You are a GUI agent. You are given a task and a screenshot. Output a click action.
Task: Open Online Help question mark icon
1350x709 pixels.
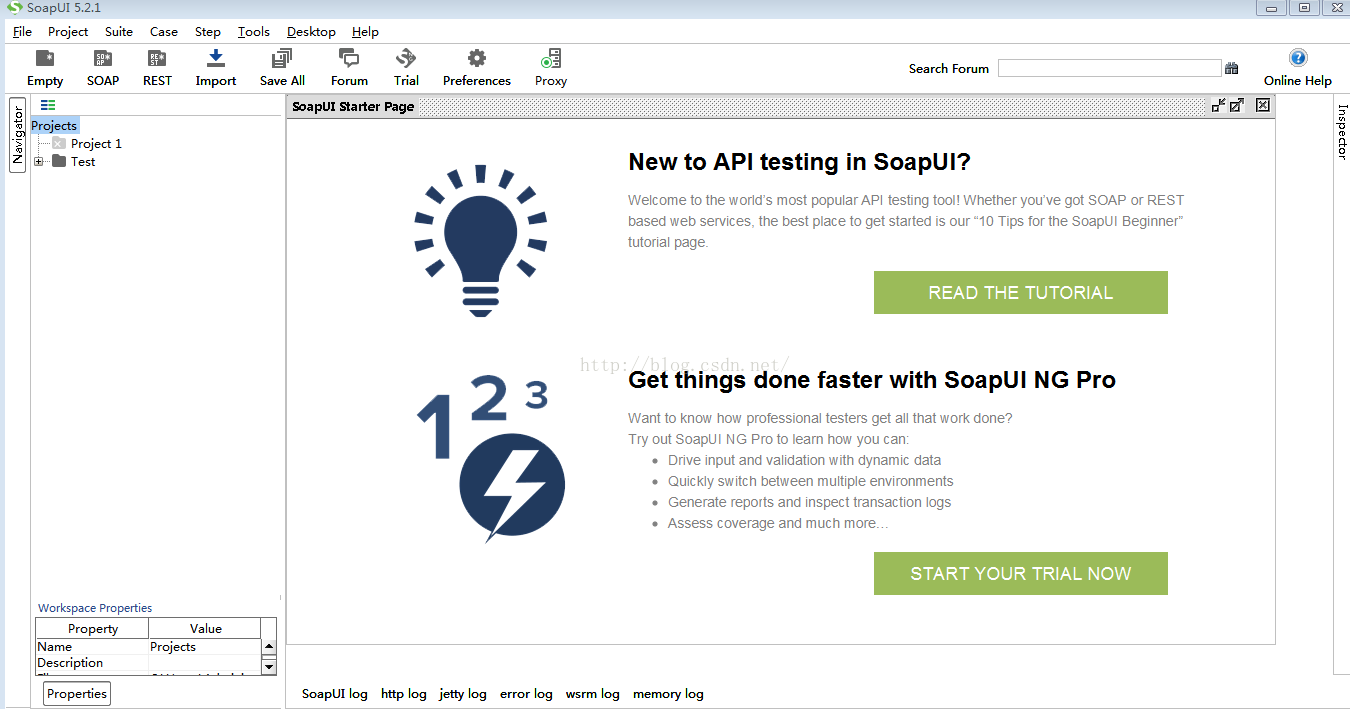click(x=1298, y=58)
